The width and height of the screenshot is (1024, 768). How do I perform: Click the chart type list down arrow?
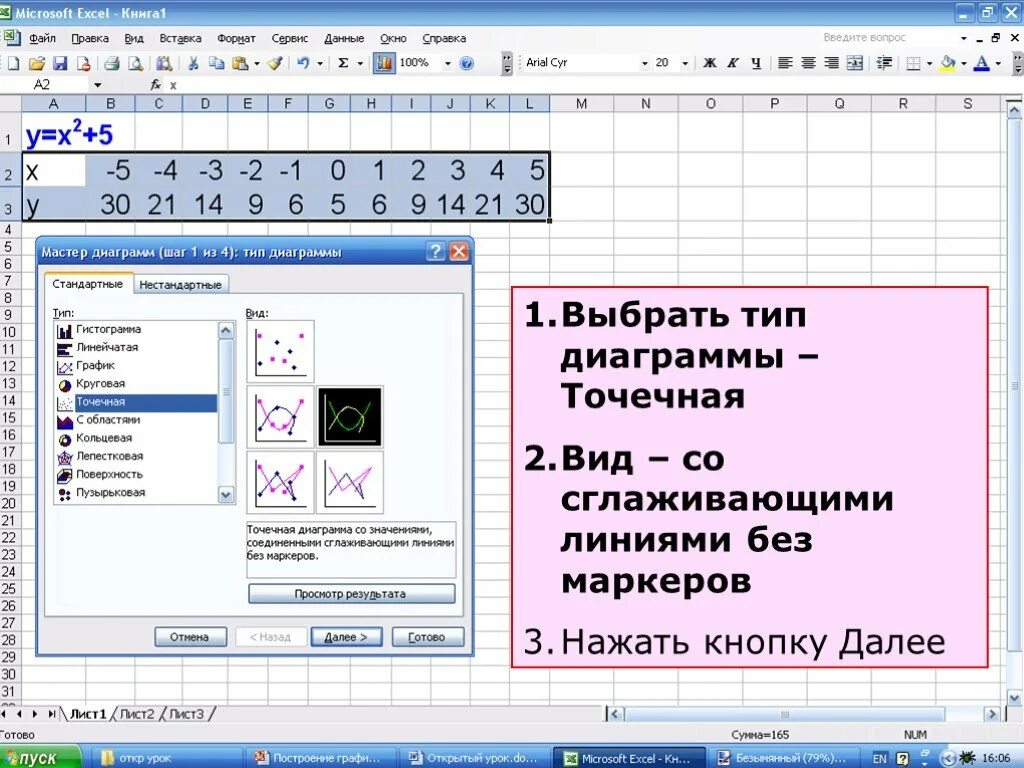pyautogui.click(x=226, y=494)
